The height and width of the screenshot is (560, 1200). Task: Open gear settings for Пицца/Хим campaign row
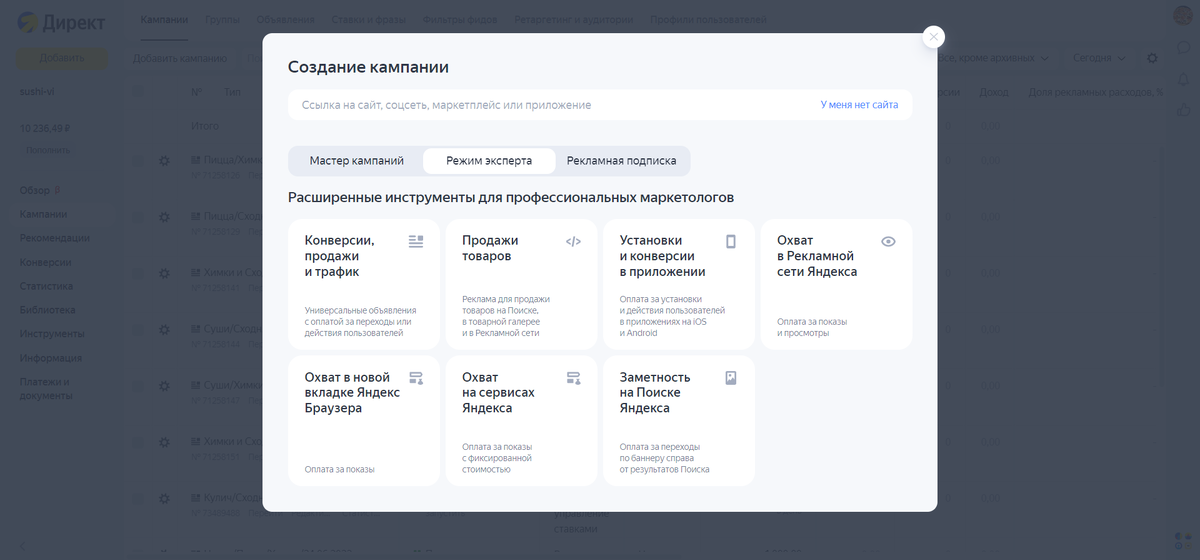165,160
